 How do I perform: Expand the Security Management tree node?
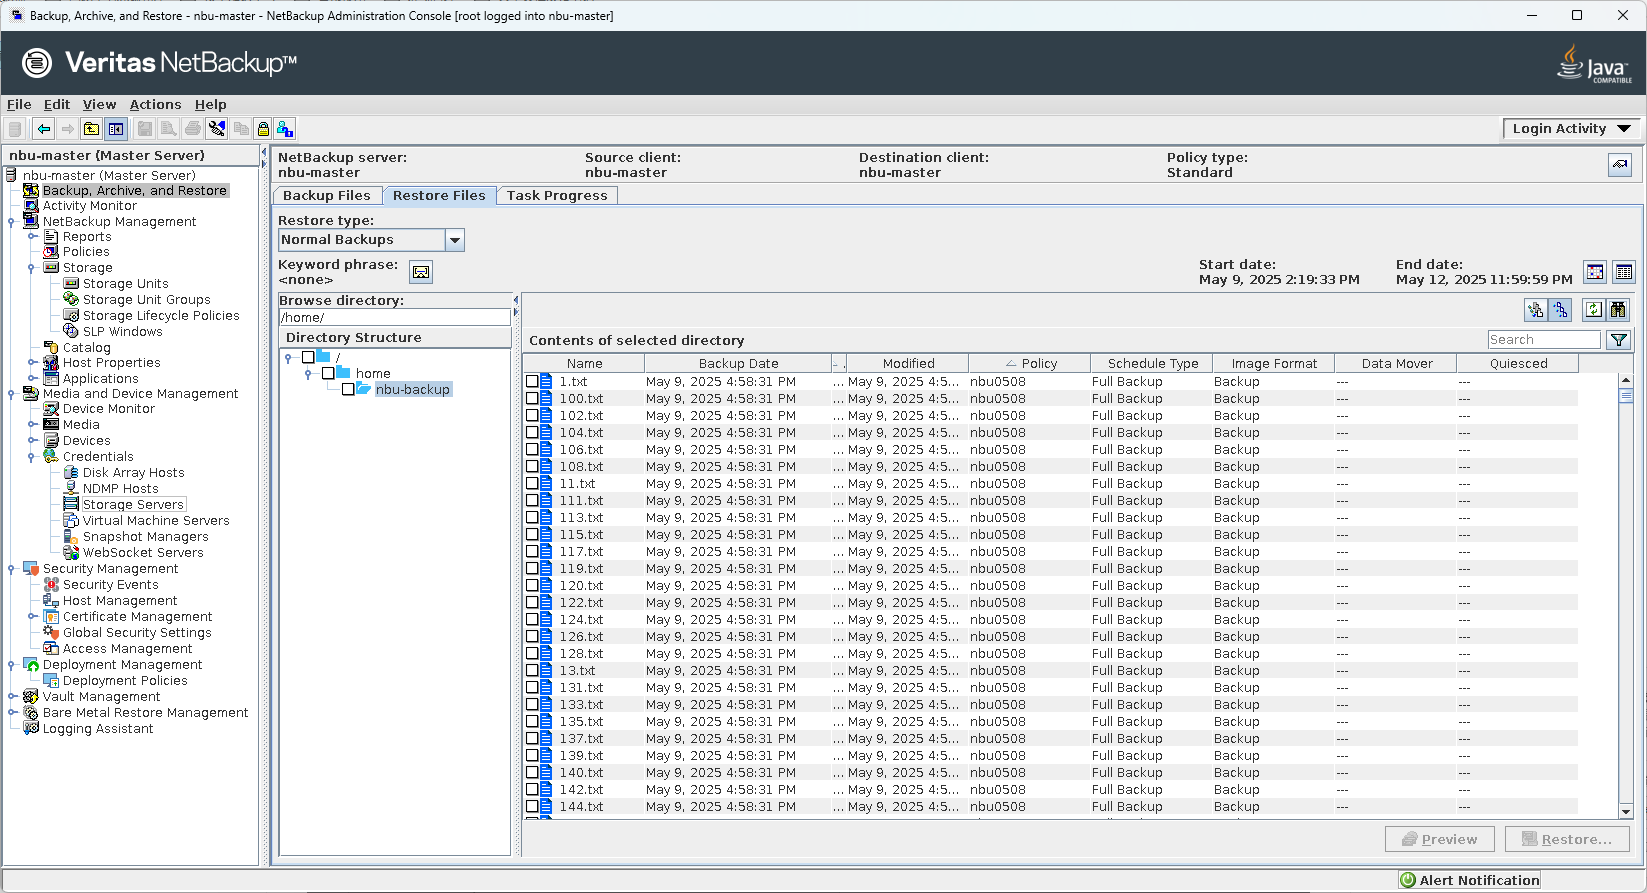(12, 569)
